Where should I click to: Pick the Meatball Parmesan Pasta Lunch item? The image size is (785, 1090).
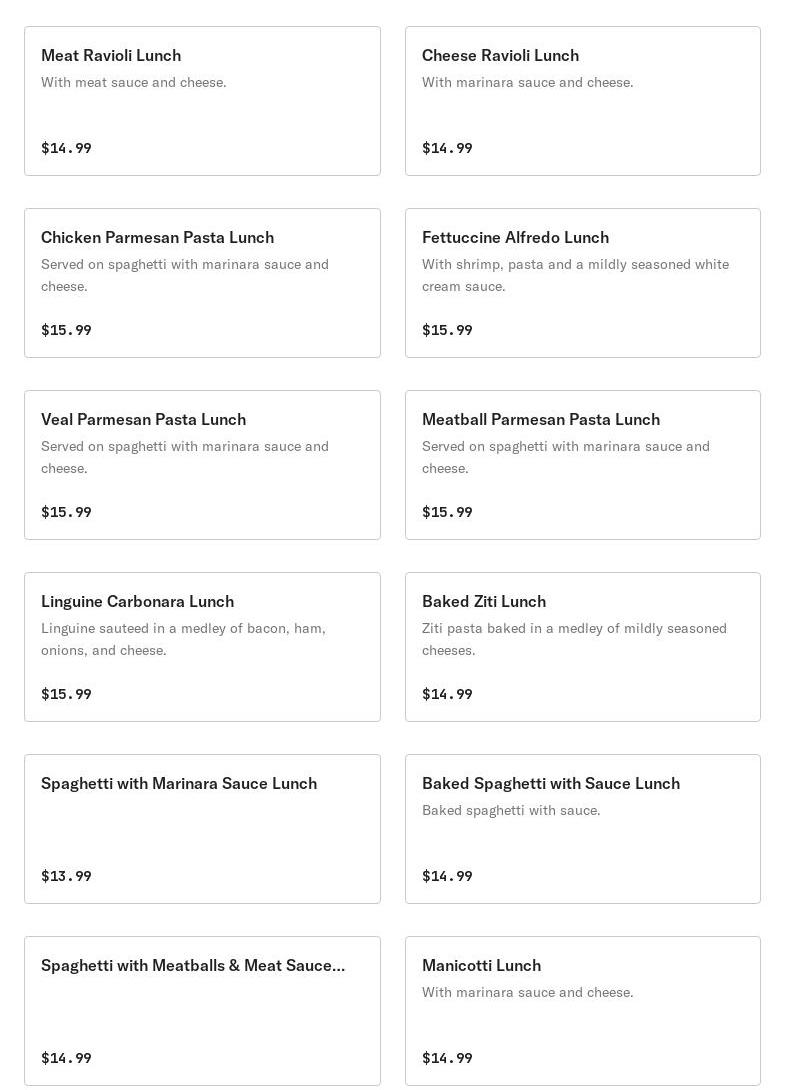(x=582, y=465)
